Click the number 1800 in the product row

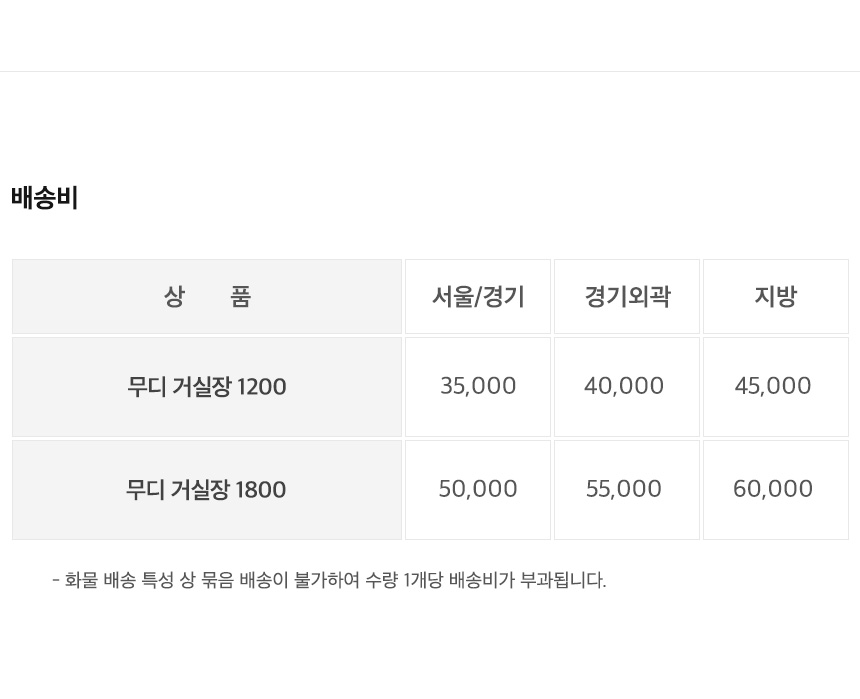click(x=261, y=490)
